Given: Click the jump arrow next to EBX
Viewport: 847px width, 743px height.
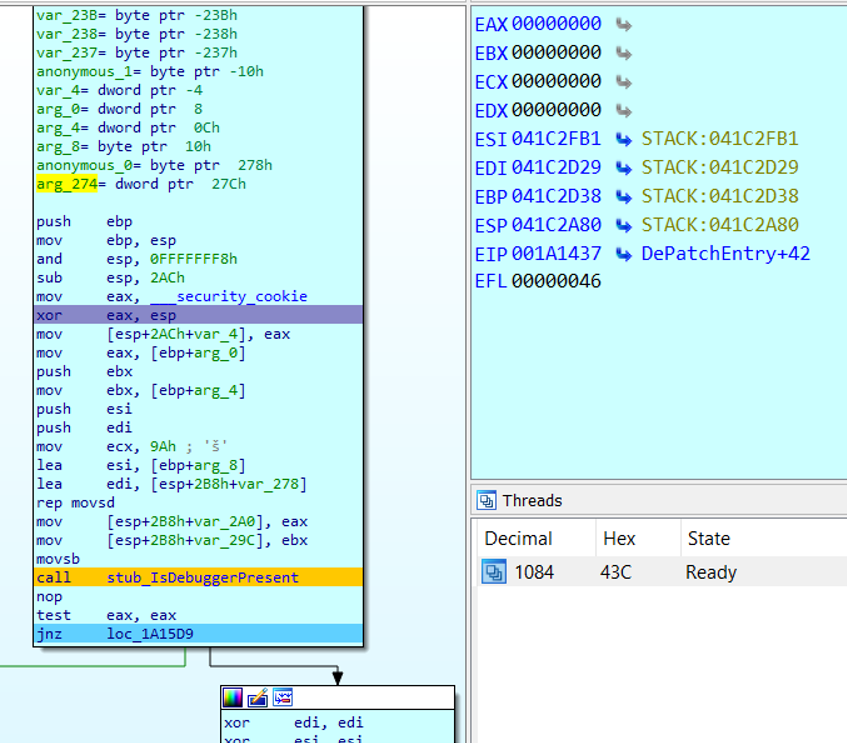Looking at the screenshot, I should click(x=624, y=53).
